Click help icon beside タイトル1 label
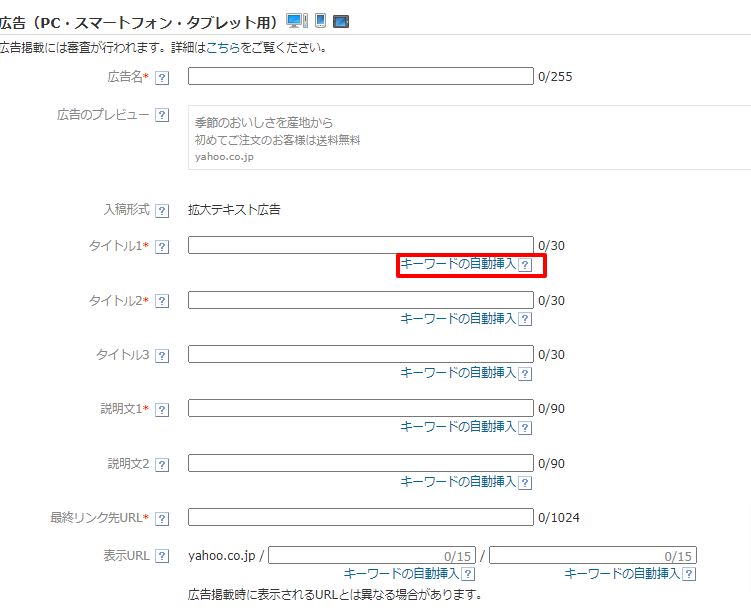The image size is (751, 611). click(x=162, y=247)
